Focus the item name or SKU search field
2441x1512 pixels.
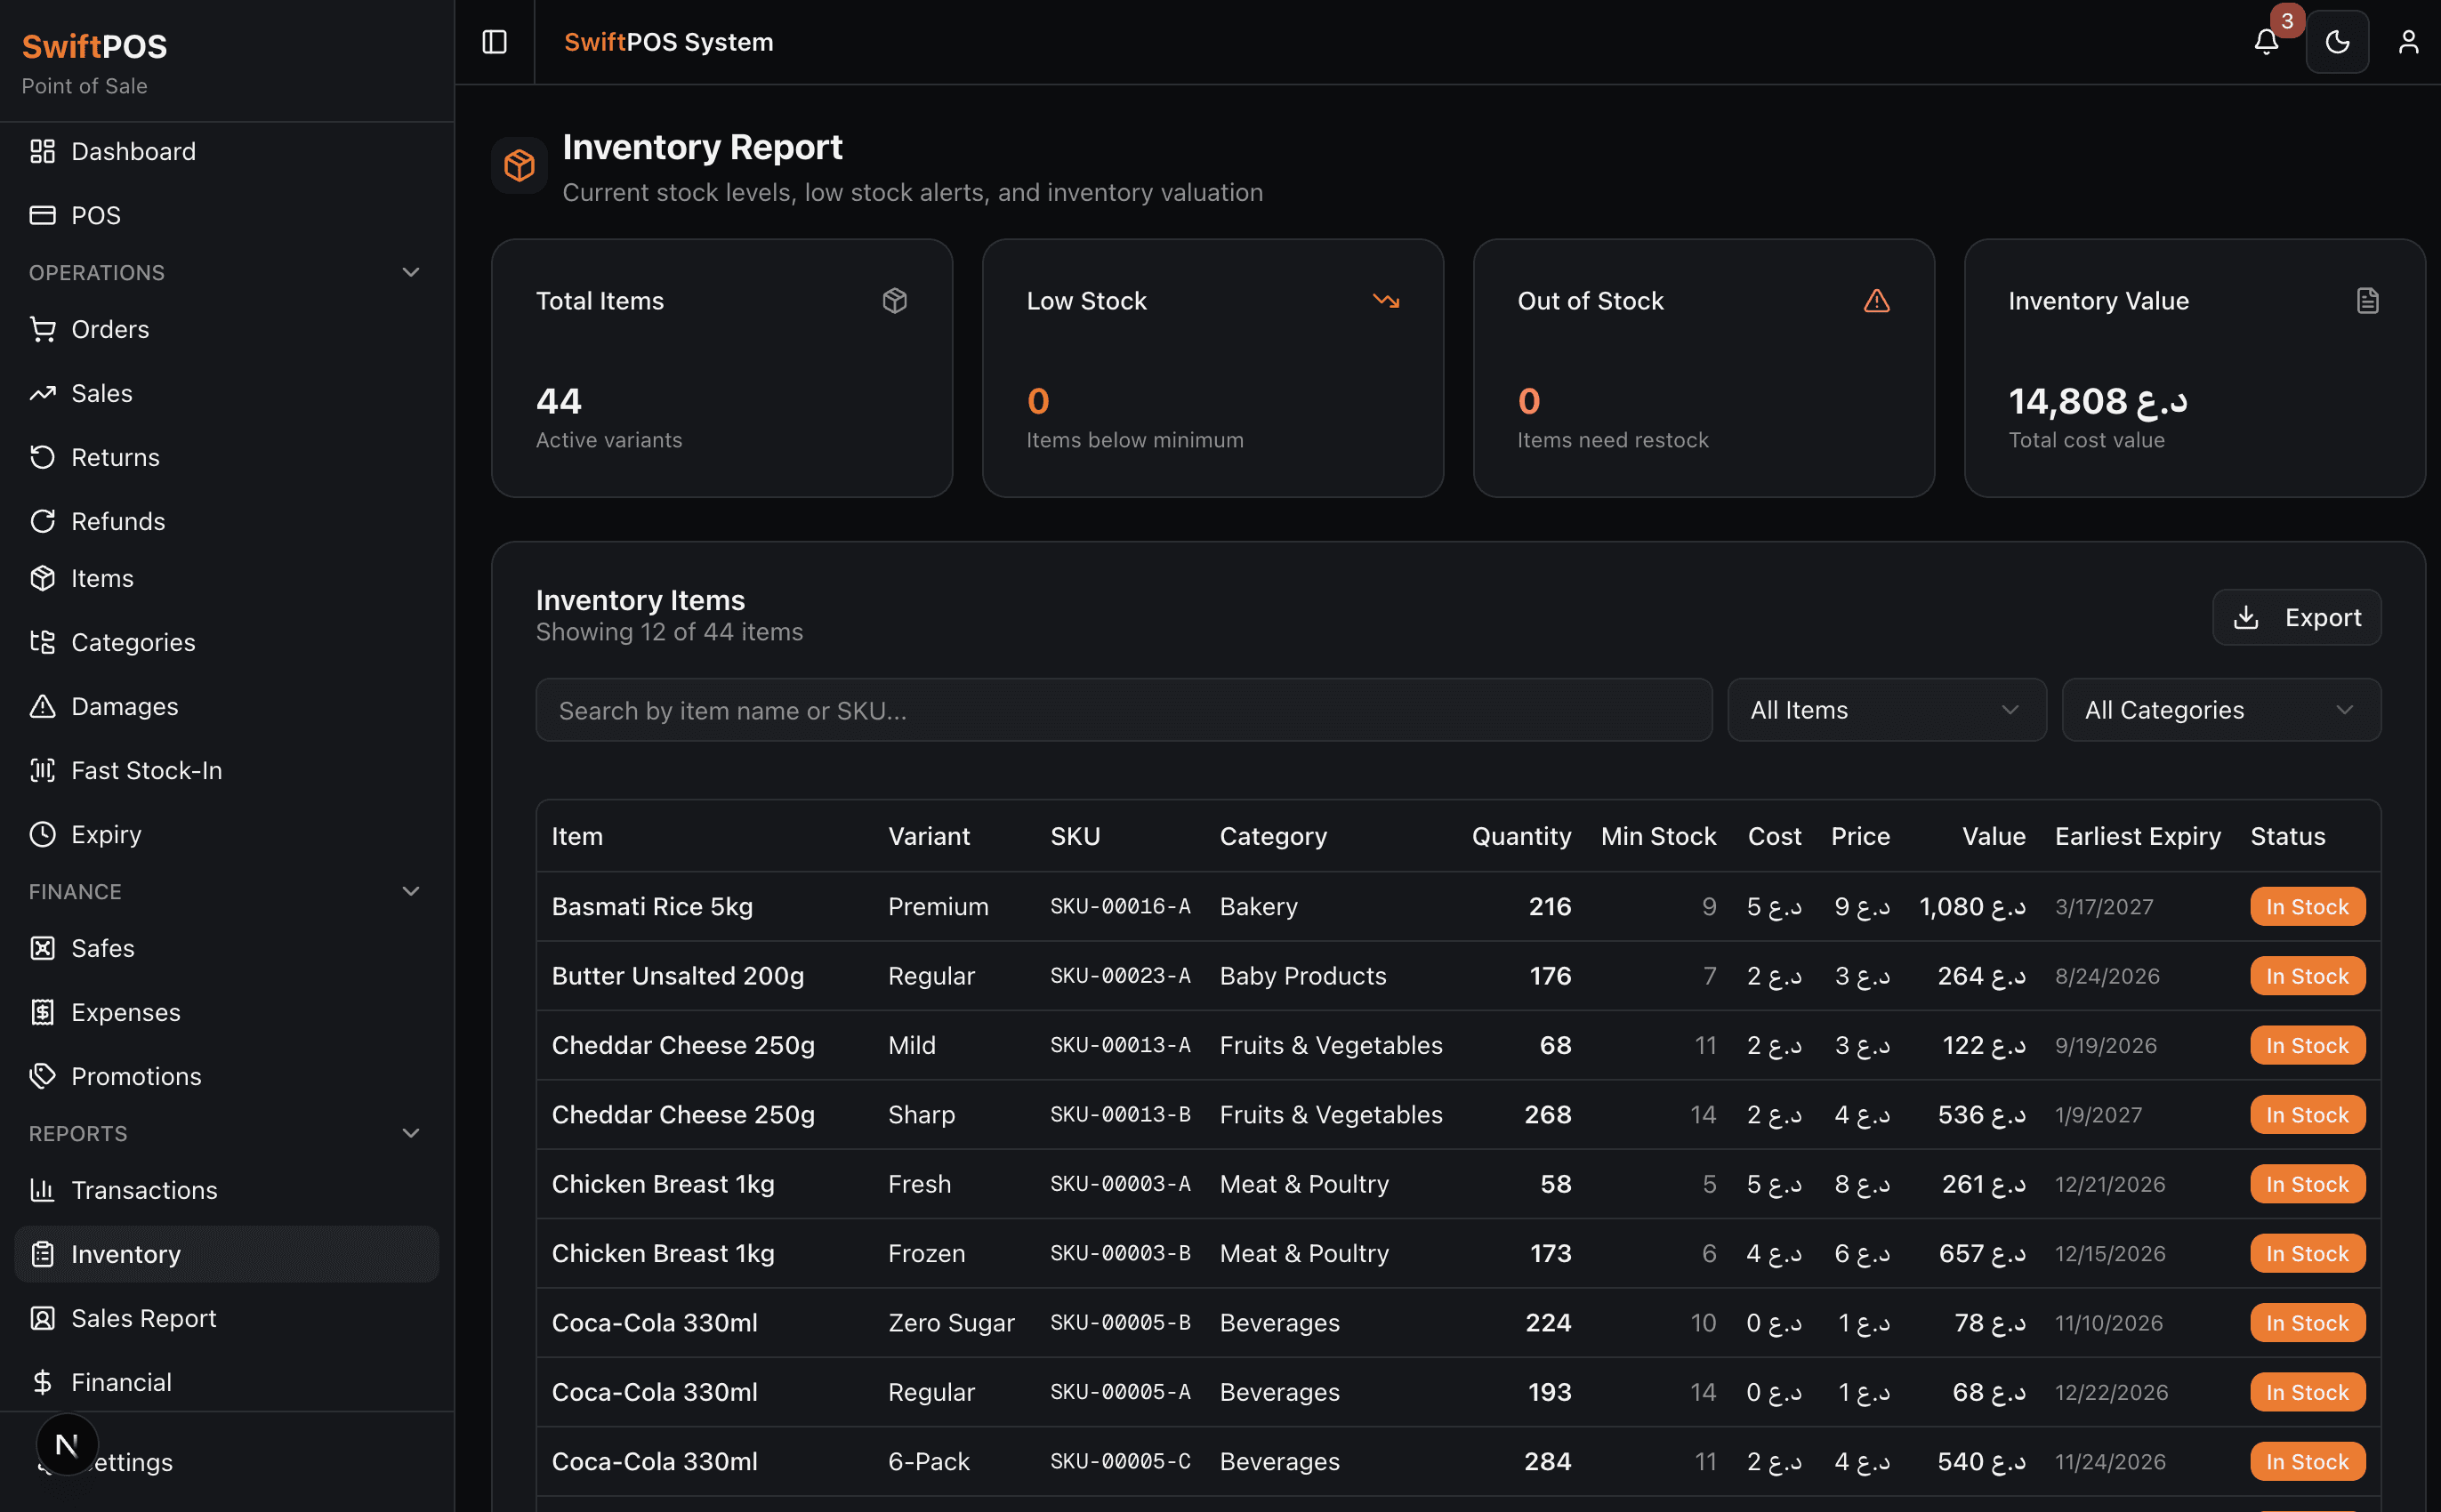click(x=1123, y=710)
